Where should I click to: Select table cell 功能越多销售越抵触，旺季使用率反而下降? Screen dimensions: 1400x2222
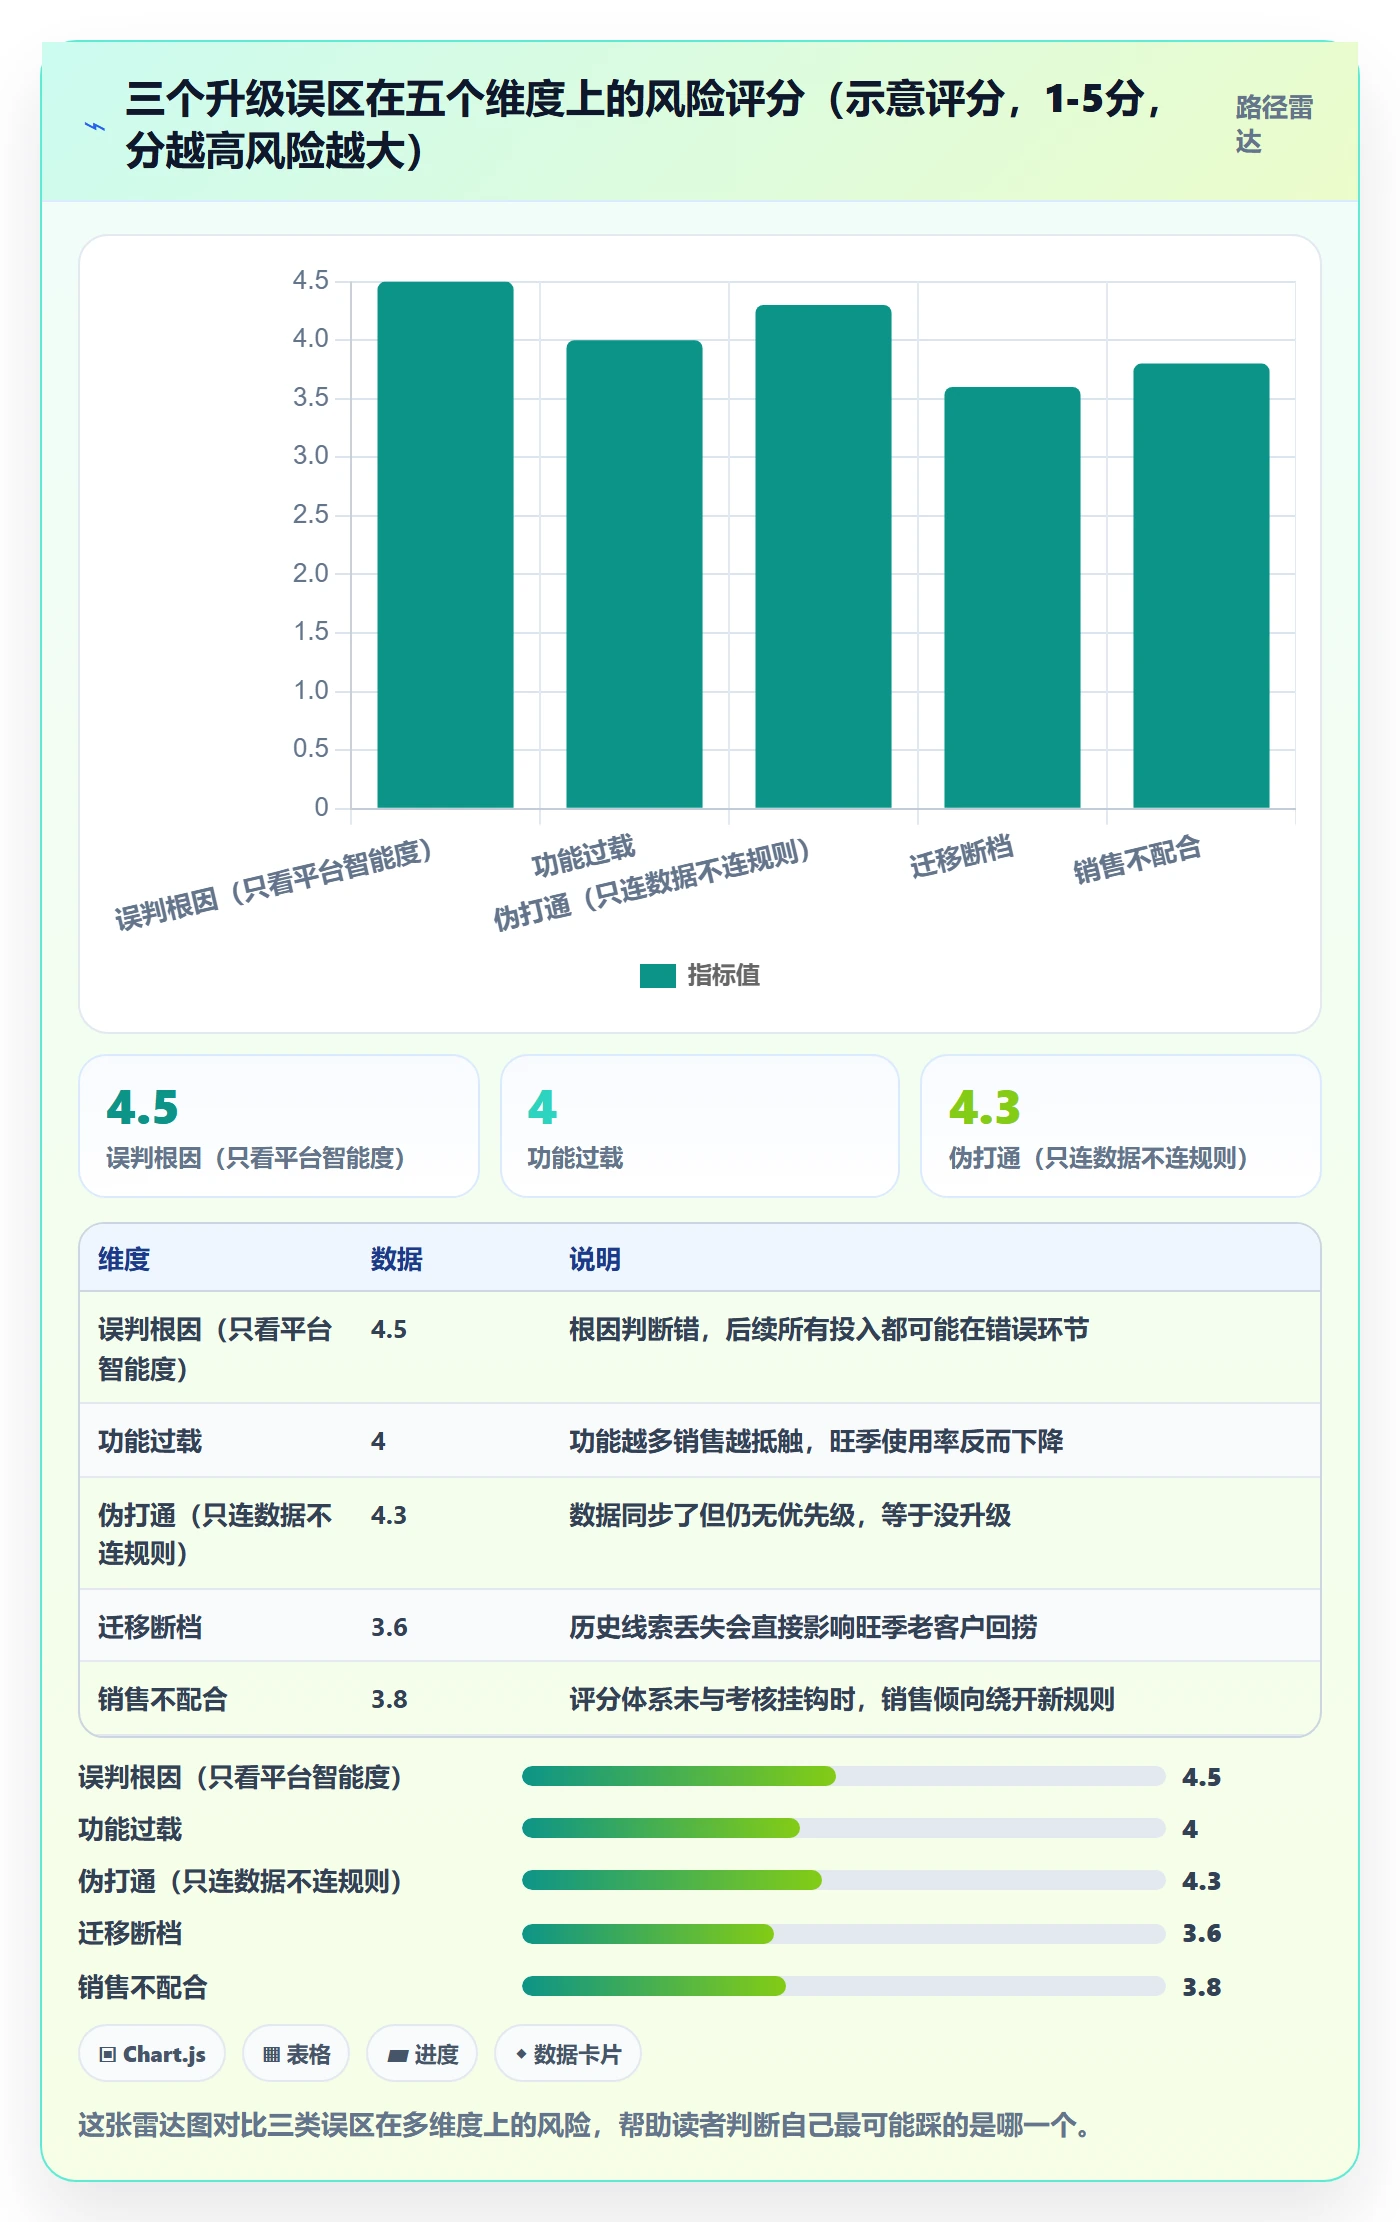(x=816, y=1441)
